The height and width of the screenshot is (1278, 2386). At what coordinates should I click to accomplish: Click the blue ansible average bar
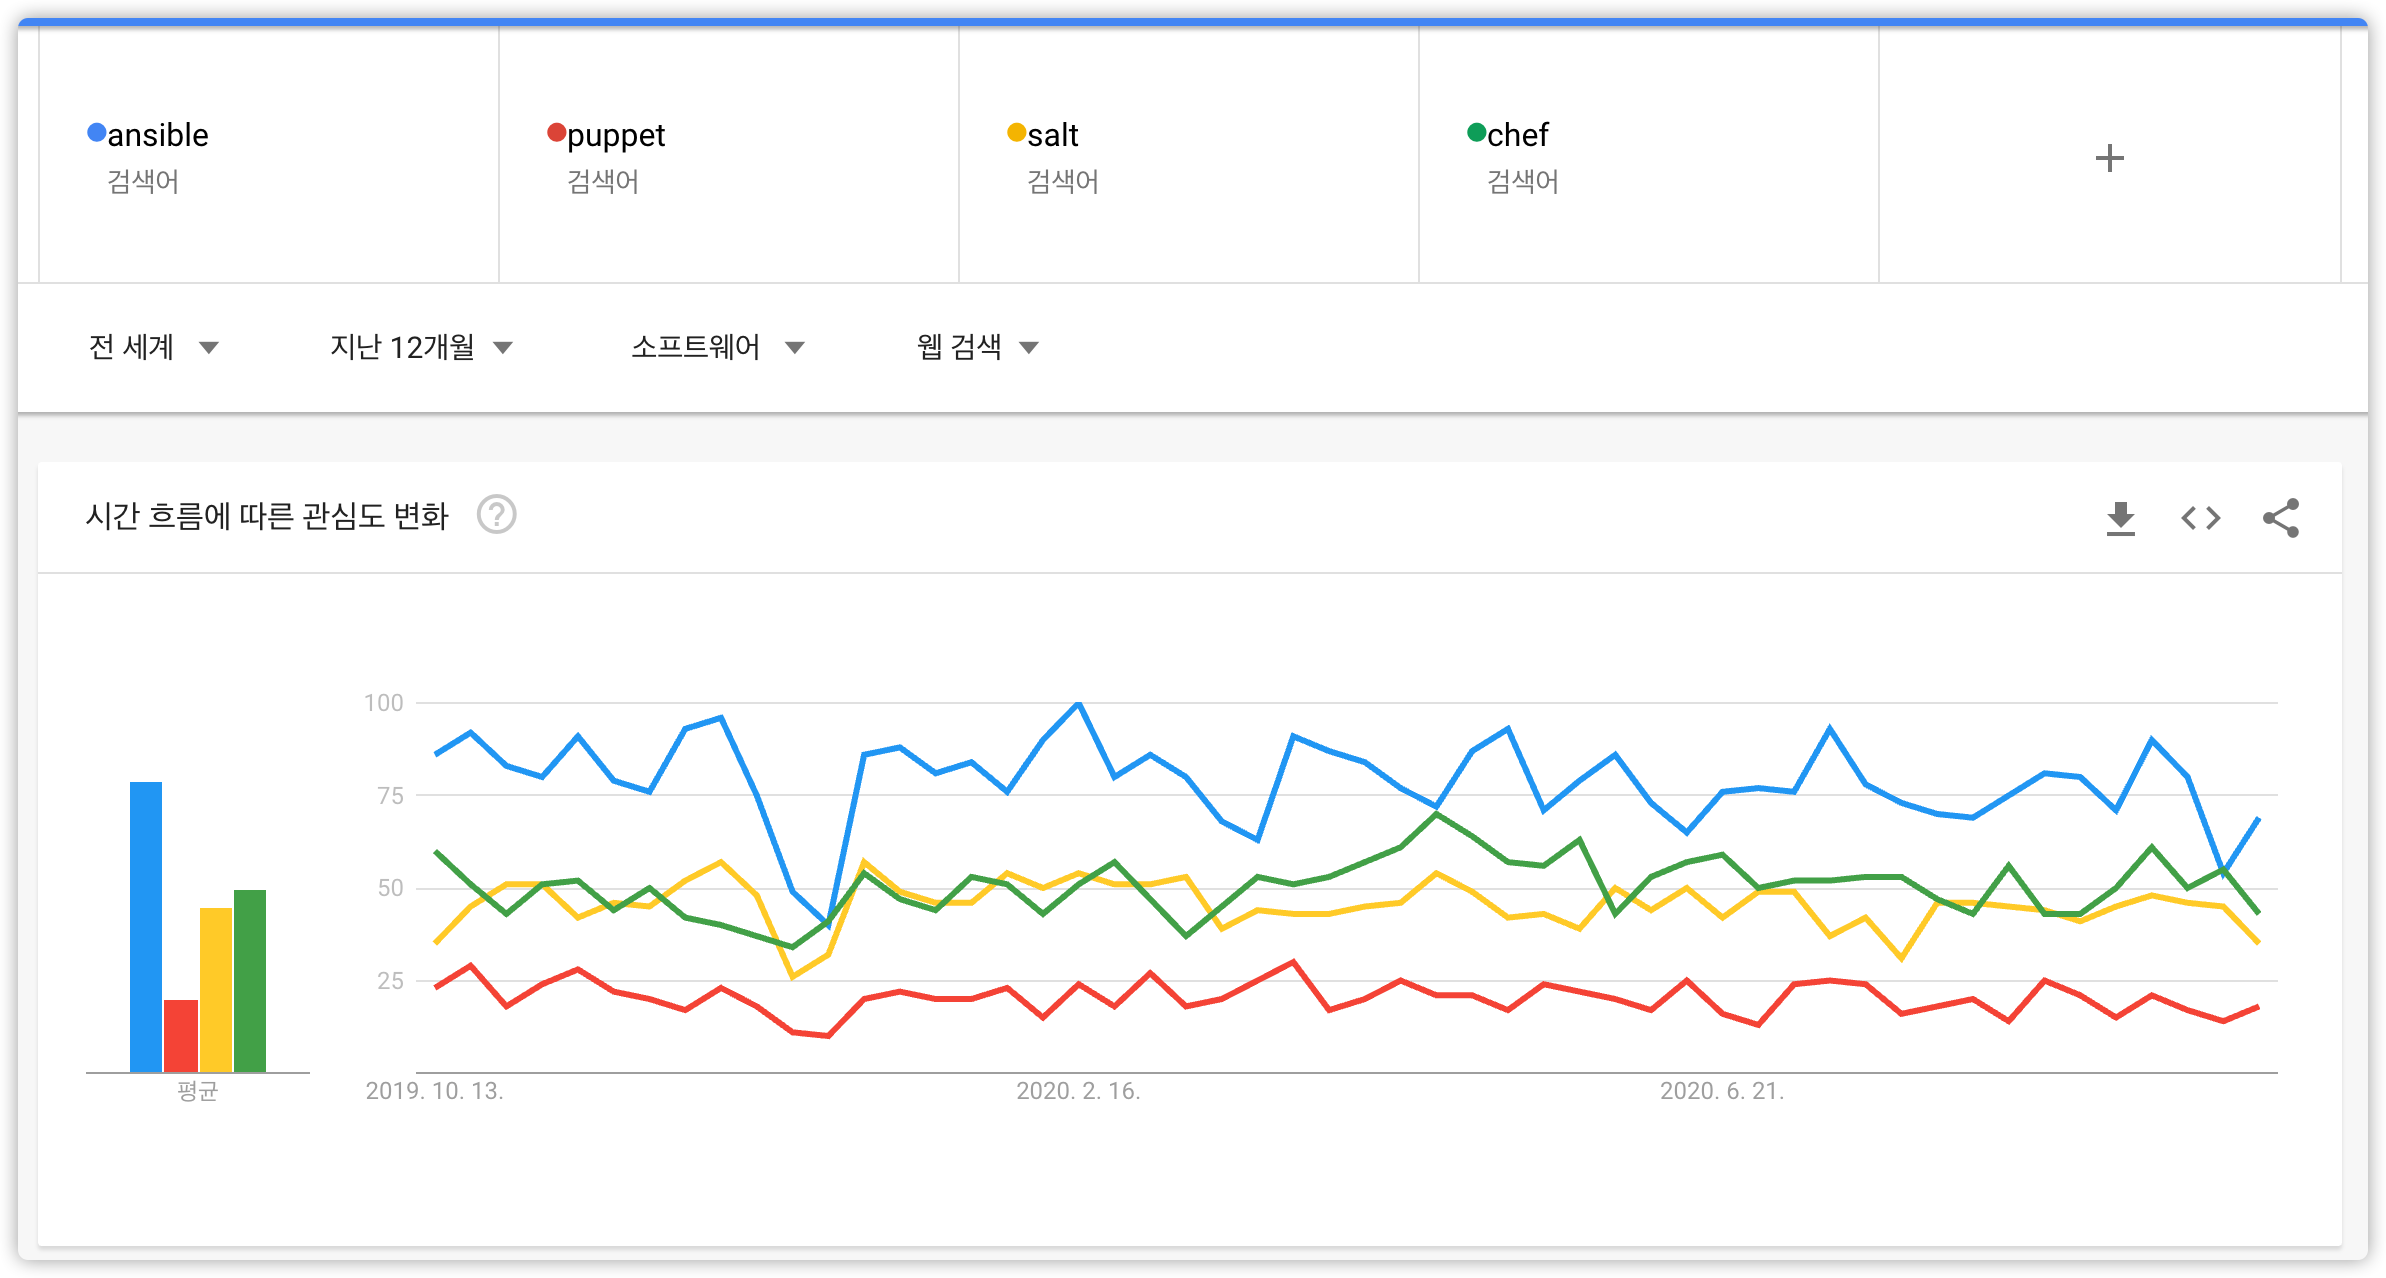[x=146, y=927]
